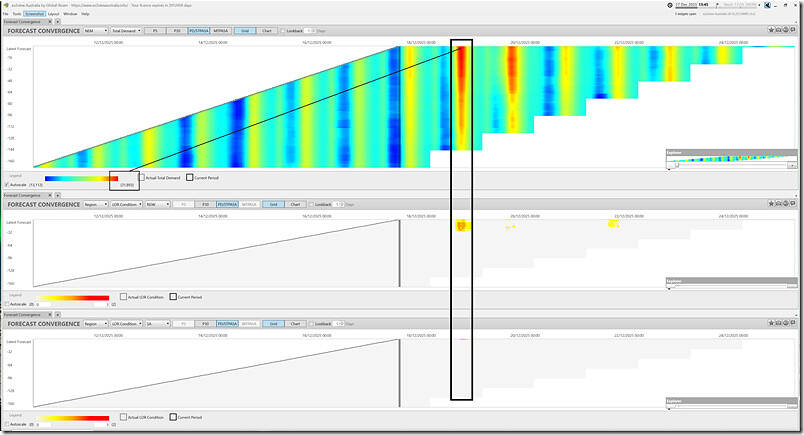This screenshot has height=435, width=804.
Task: Switch top widget to Chart view
Action: click(x=267, y=31)
